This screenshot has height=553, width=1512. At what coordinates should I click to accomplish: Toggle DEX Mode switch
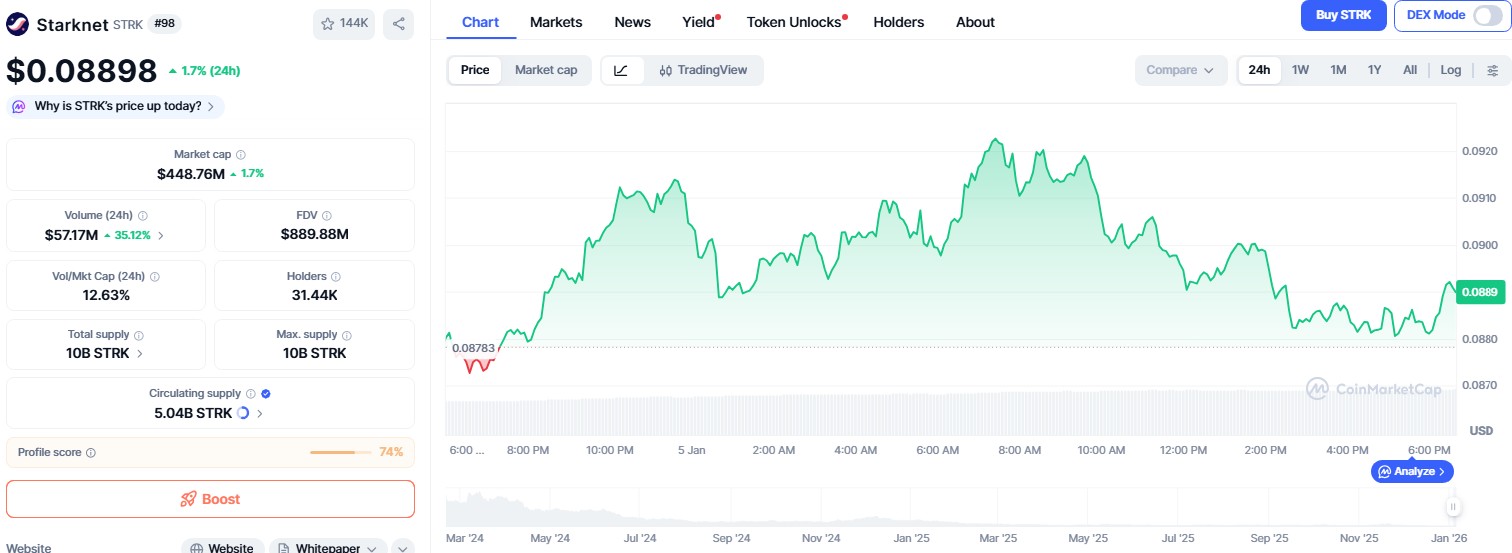coord(1486,15)
